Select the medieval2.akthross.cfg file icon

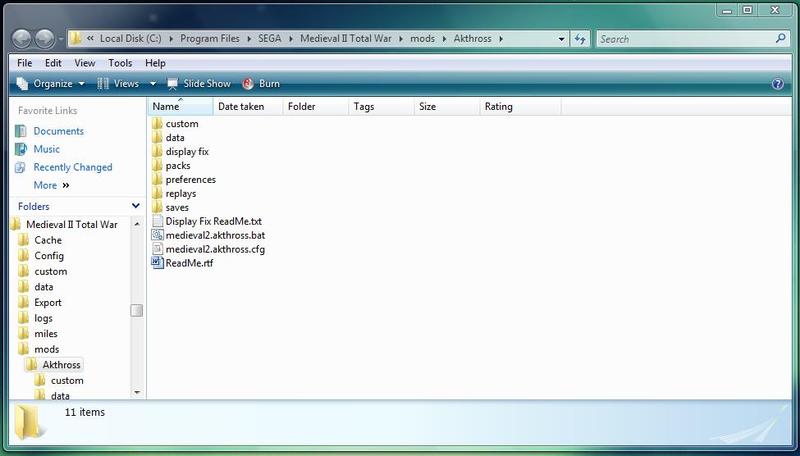point(158,249)
